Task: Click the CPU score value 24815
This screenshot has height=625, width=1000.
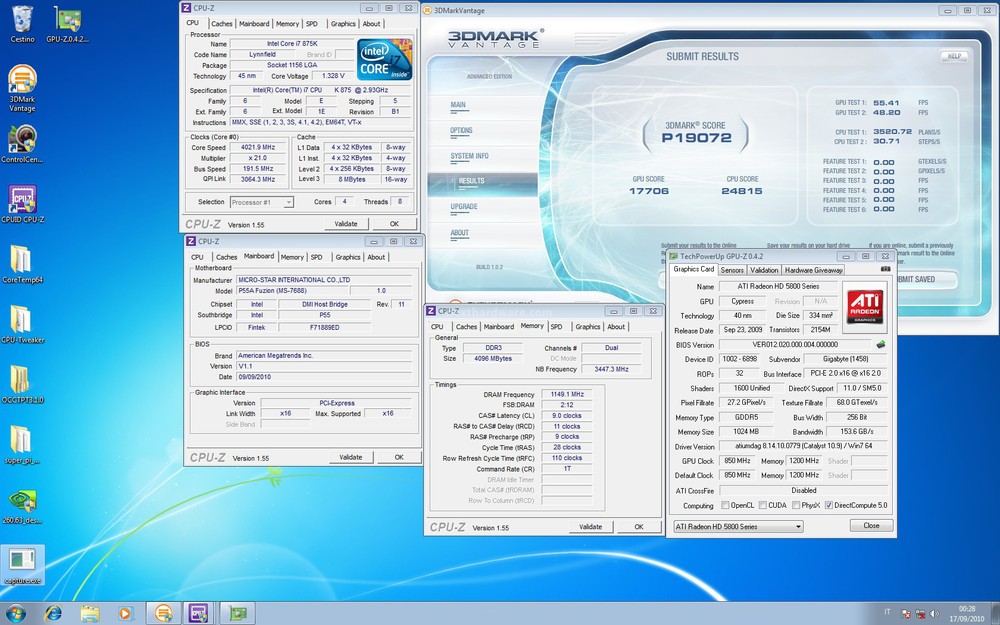Action: (x=742, y=191)
